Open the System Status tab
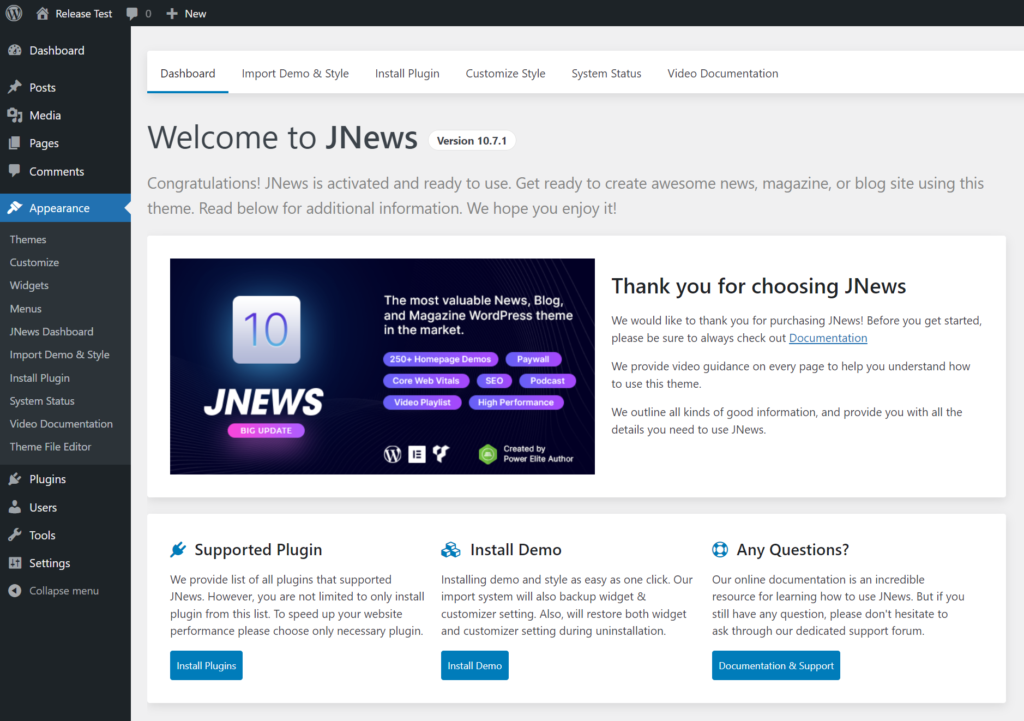This screenshot has height=721, width=1024. pyautogui.click(x=606, y=73)
